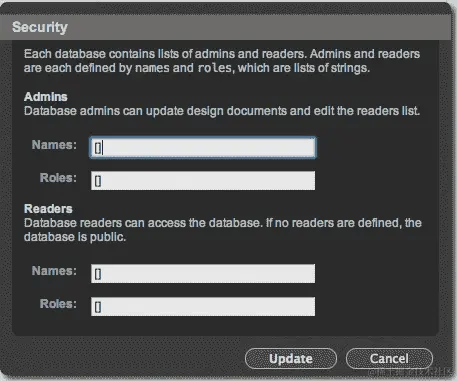This screenshot has height=381, width=457.
Task: Focus the Admins Roles input field
Action: click(203, 181)
